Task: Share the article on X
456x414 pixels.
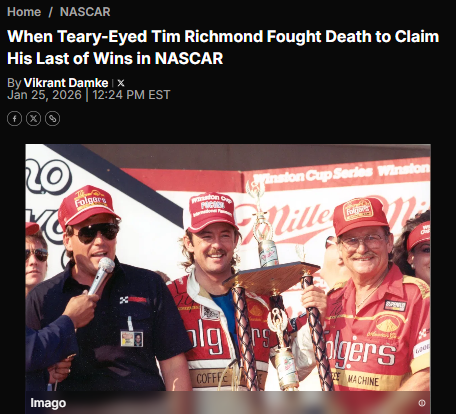Action: coord(33,119)
